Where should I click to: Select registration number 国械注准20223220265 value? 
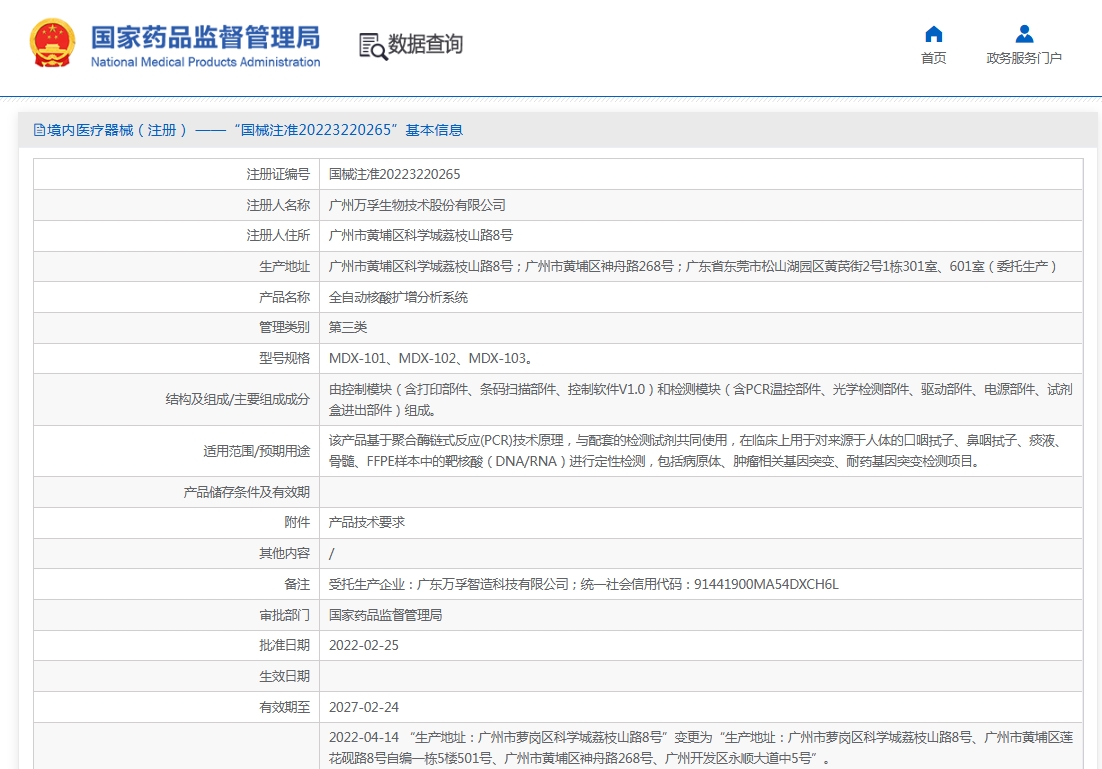(394, 174)
